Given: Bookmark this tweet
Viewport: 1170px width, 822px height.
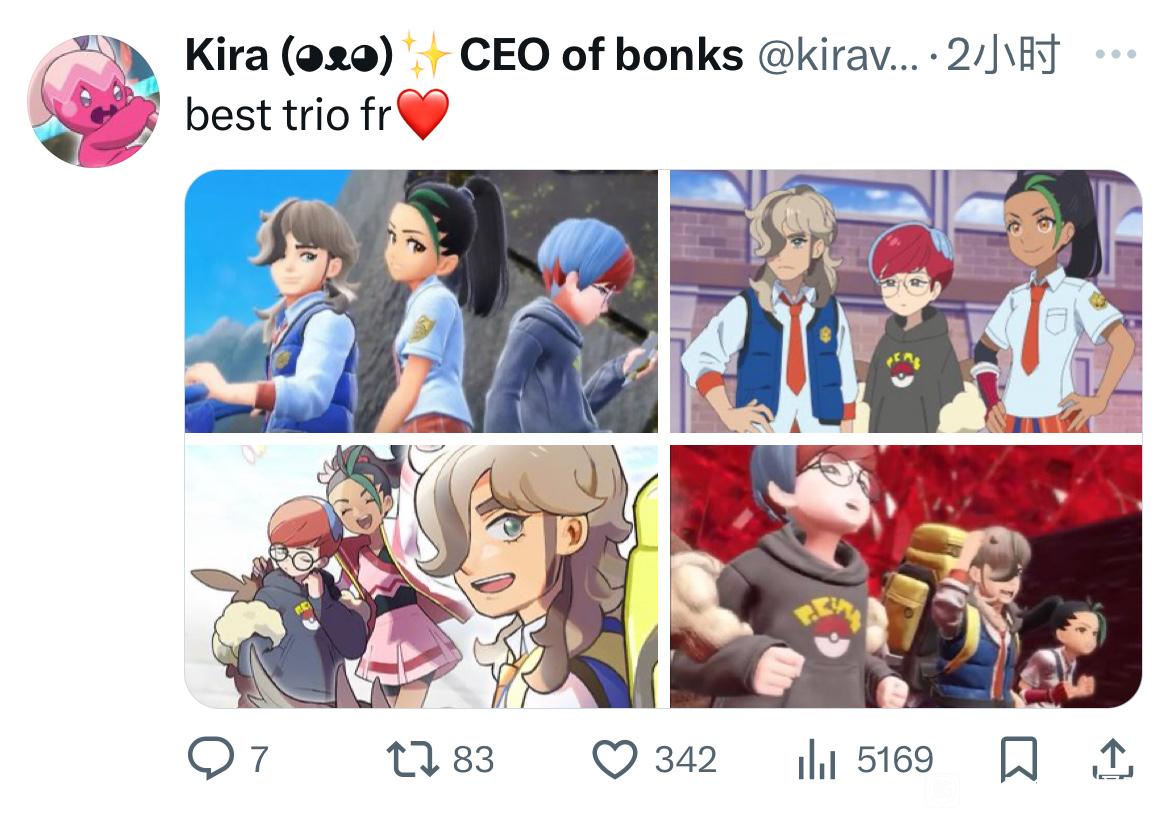Looking at the screenshot, I should (1019, 759).
